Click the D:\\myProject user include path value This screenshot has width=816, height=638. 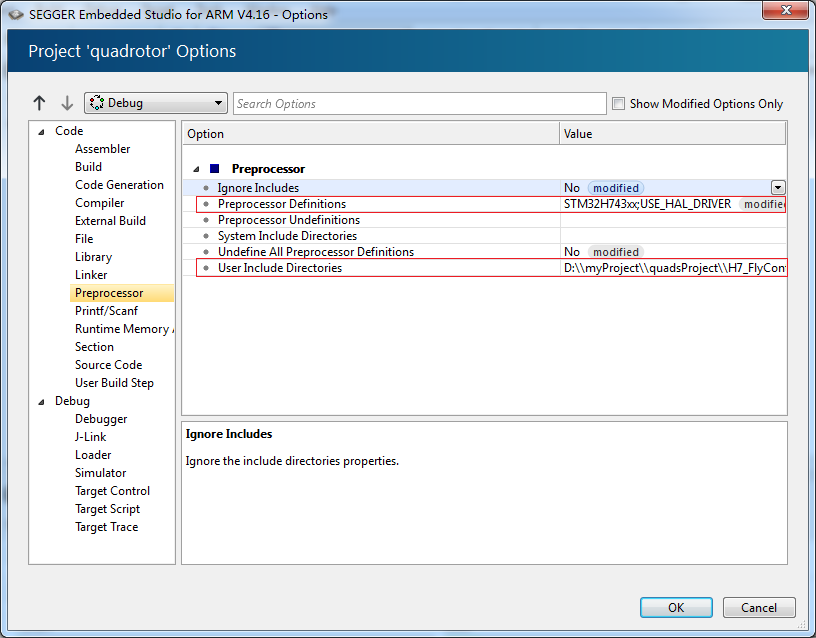(674, 268)
